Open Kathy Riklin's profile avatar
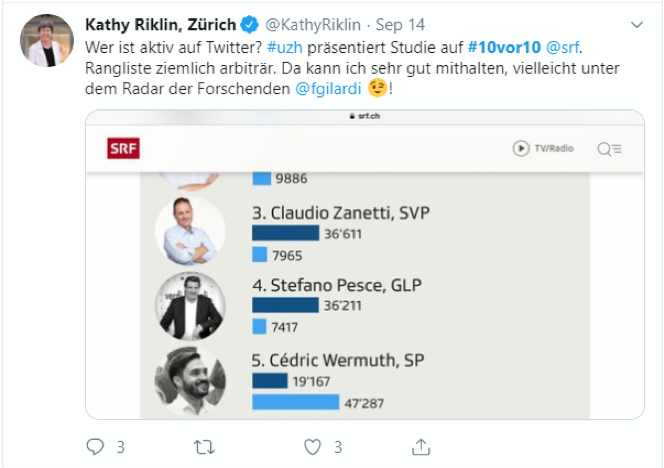Image resolution: width=664 pixels, height=468 pixels. pos(47,41)
